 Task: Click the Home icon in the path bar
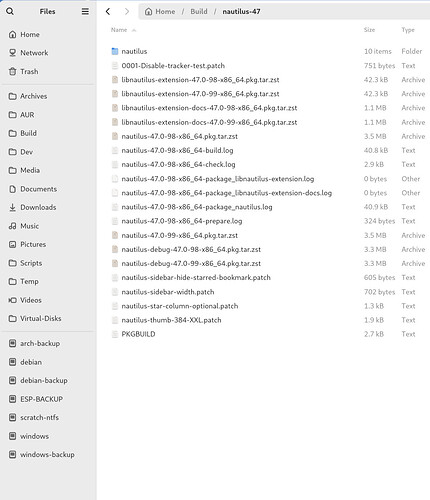click(149, 12)
